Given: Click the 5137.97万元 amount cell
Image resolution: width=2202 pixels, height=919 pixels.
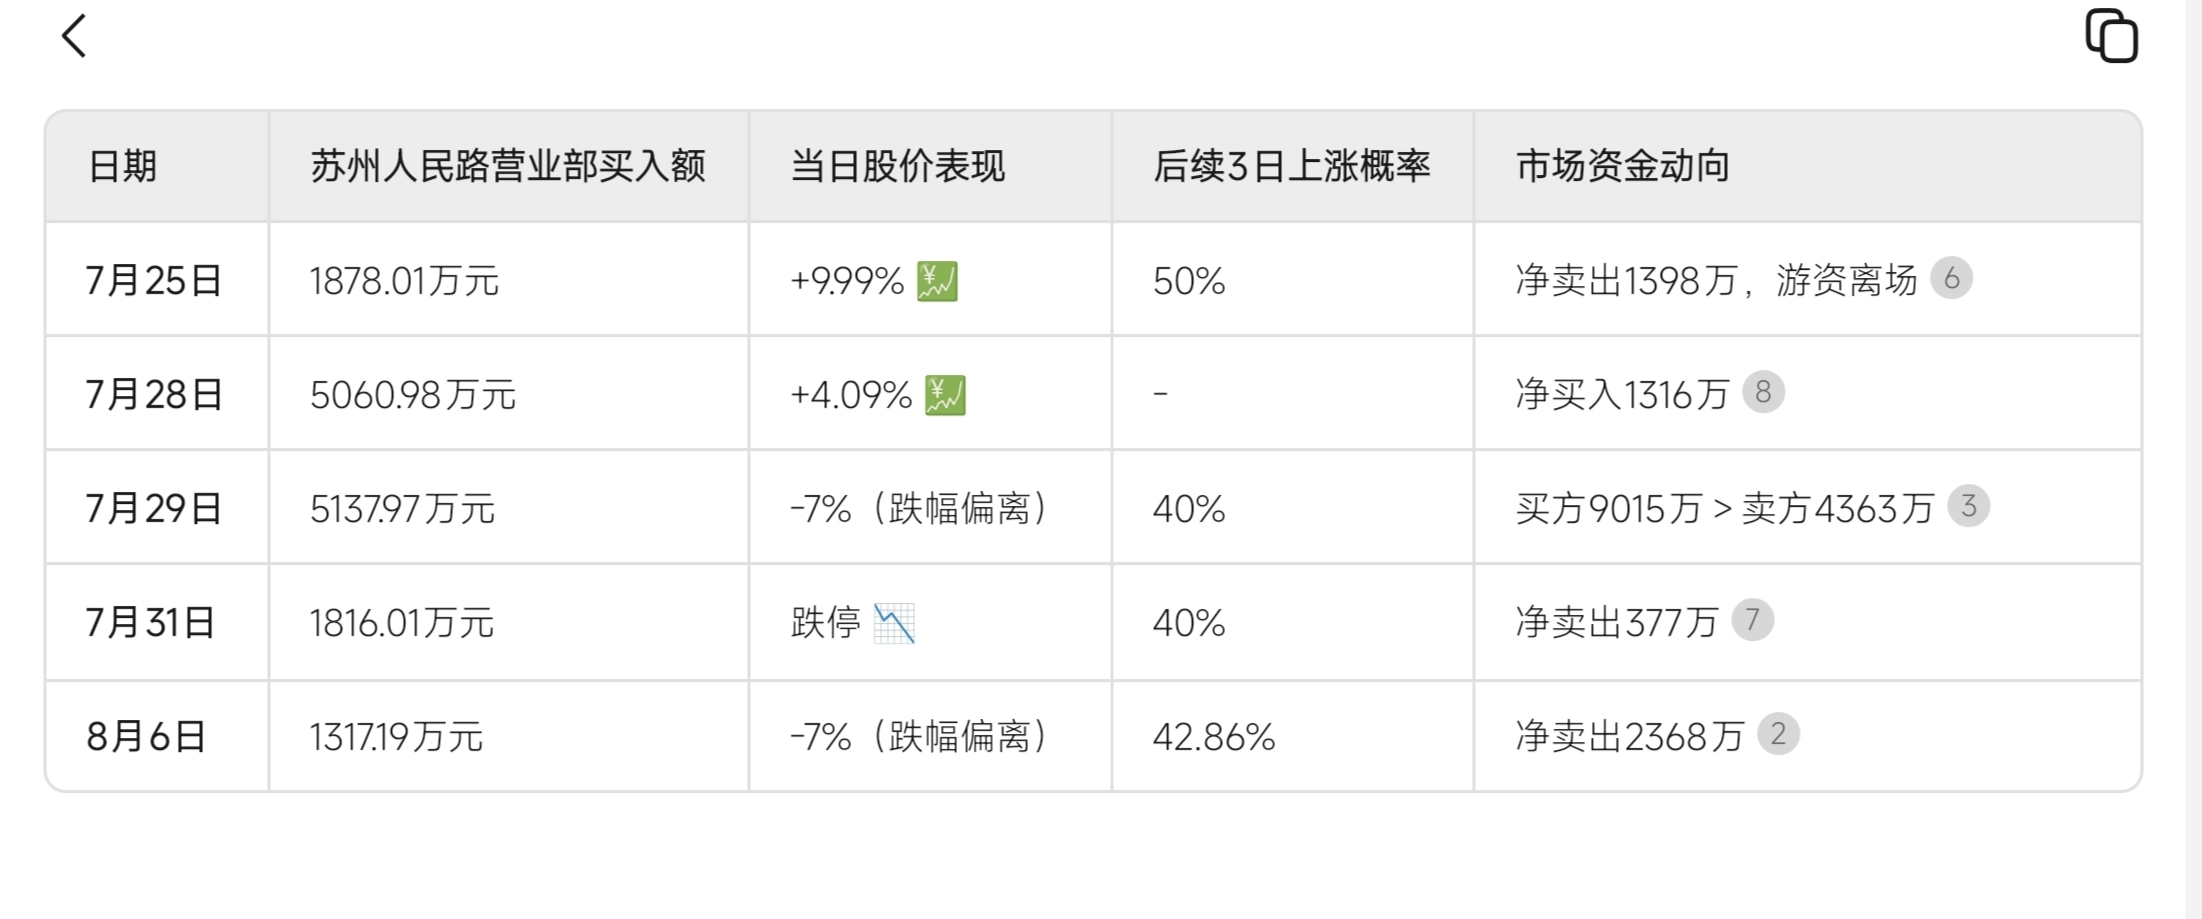Looking at the screenshot, I should [509, 507].
